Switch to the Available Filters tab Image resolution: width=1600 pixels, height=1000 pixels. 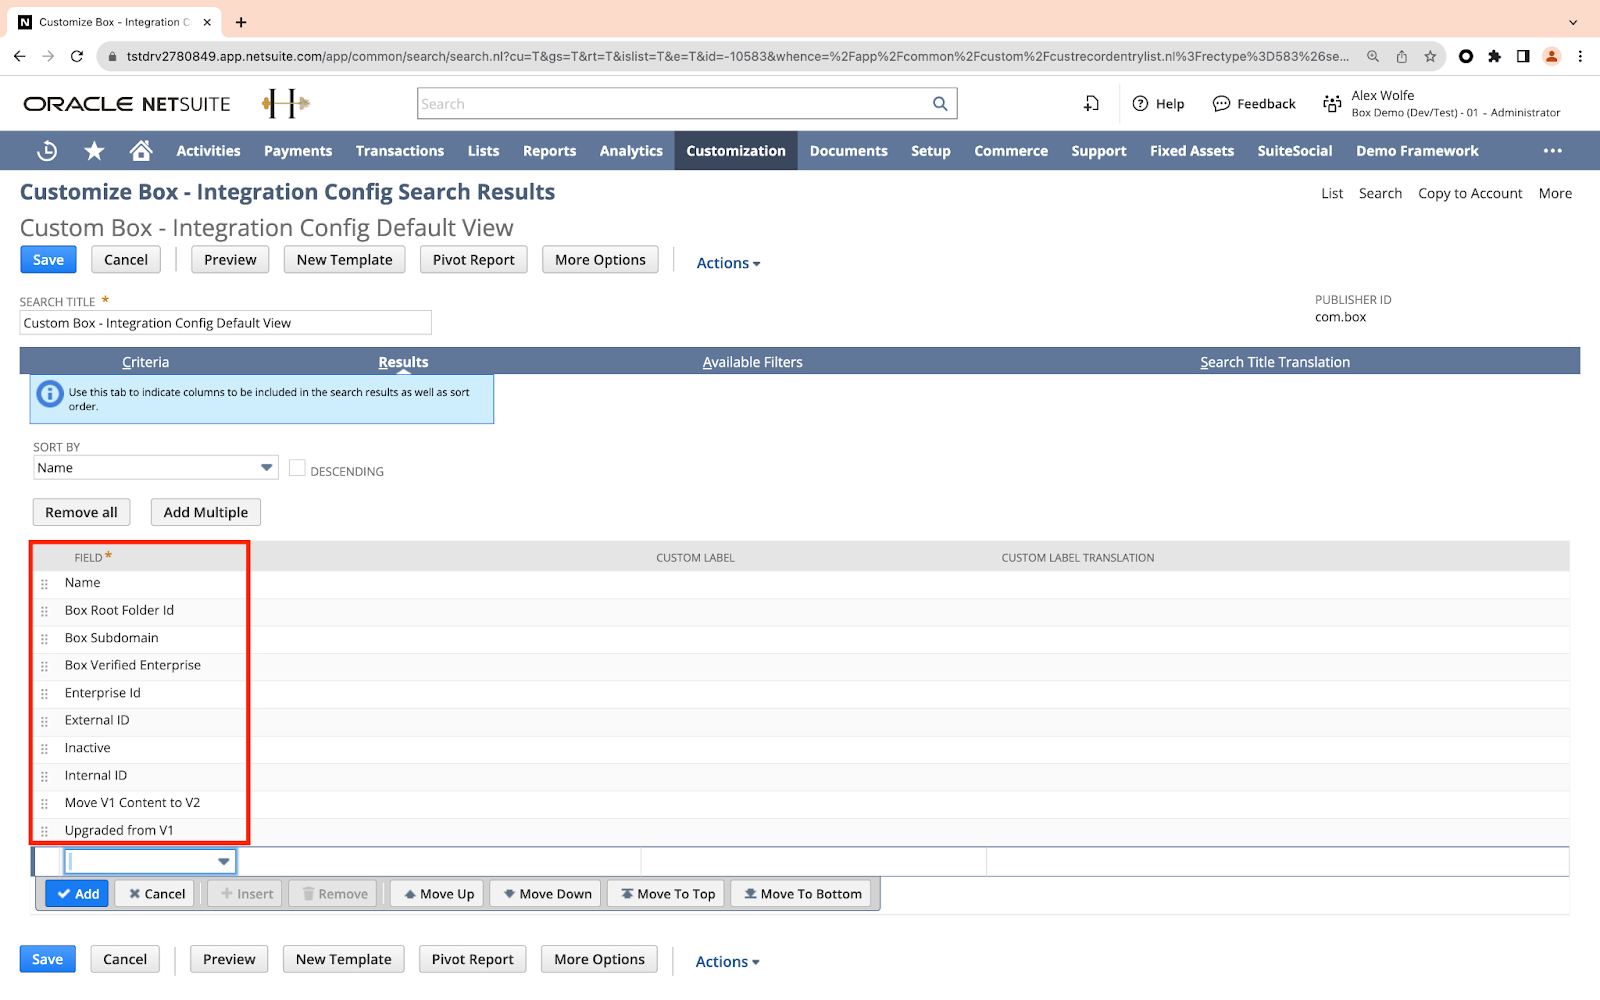pos(752,362)
